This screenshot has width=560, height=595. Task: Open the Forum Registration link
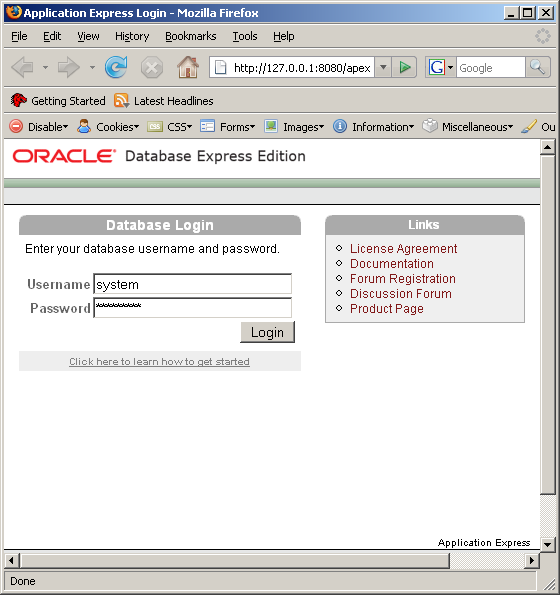(403, 279)
